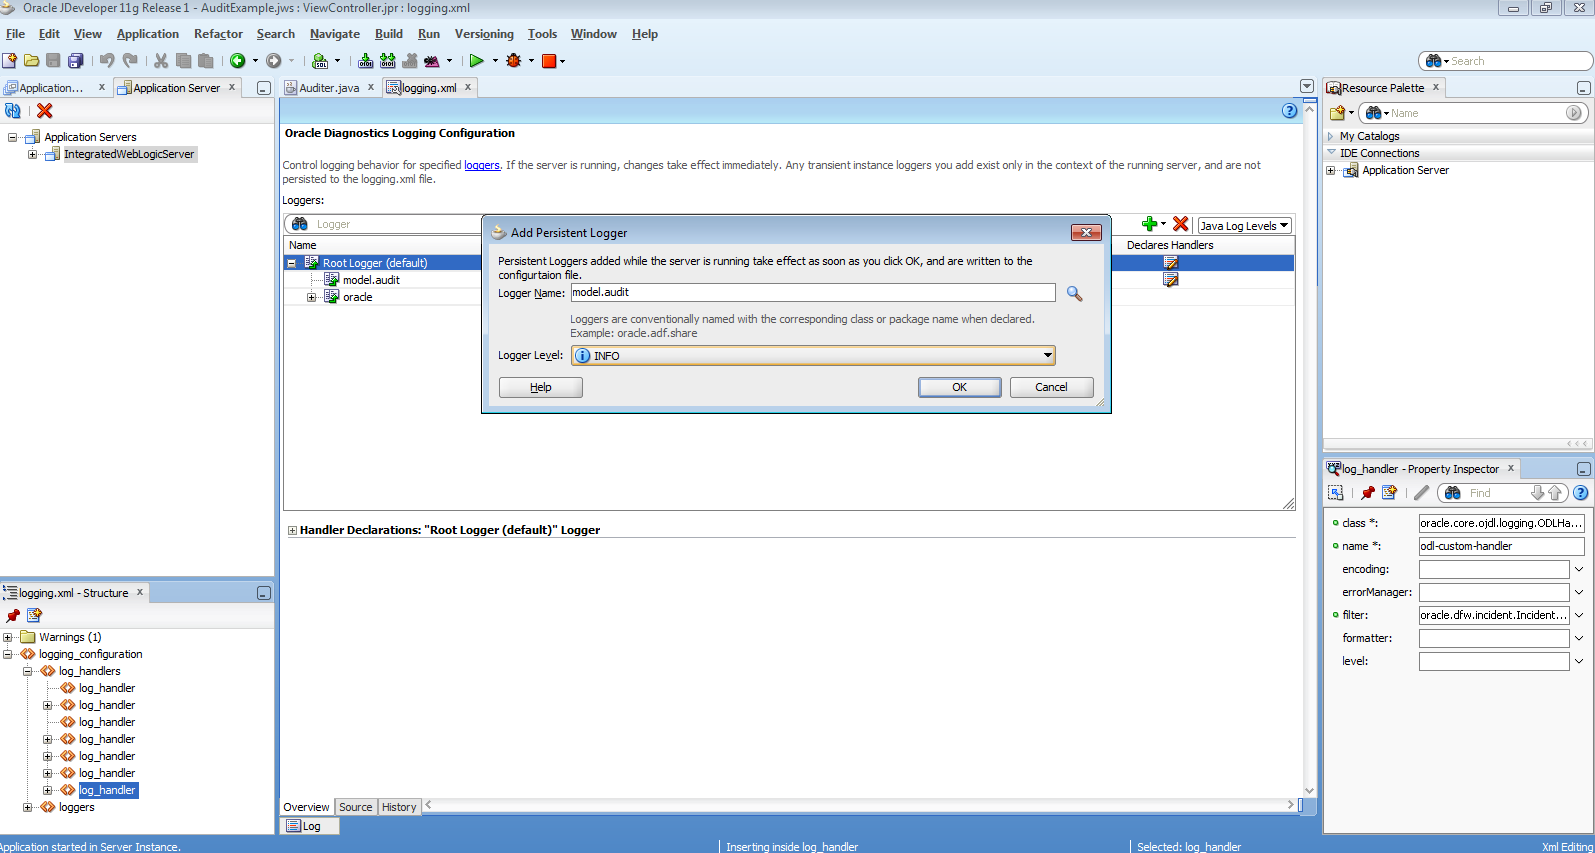1595x853 pixels.
Task: Click red Delete X in Application Server panel
Action: tap(45, 111)
